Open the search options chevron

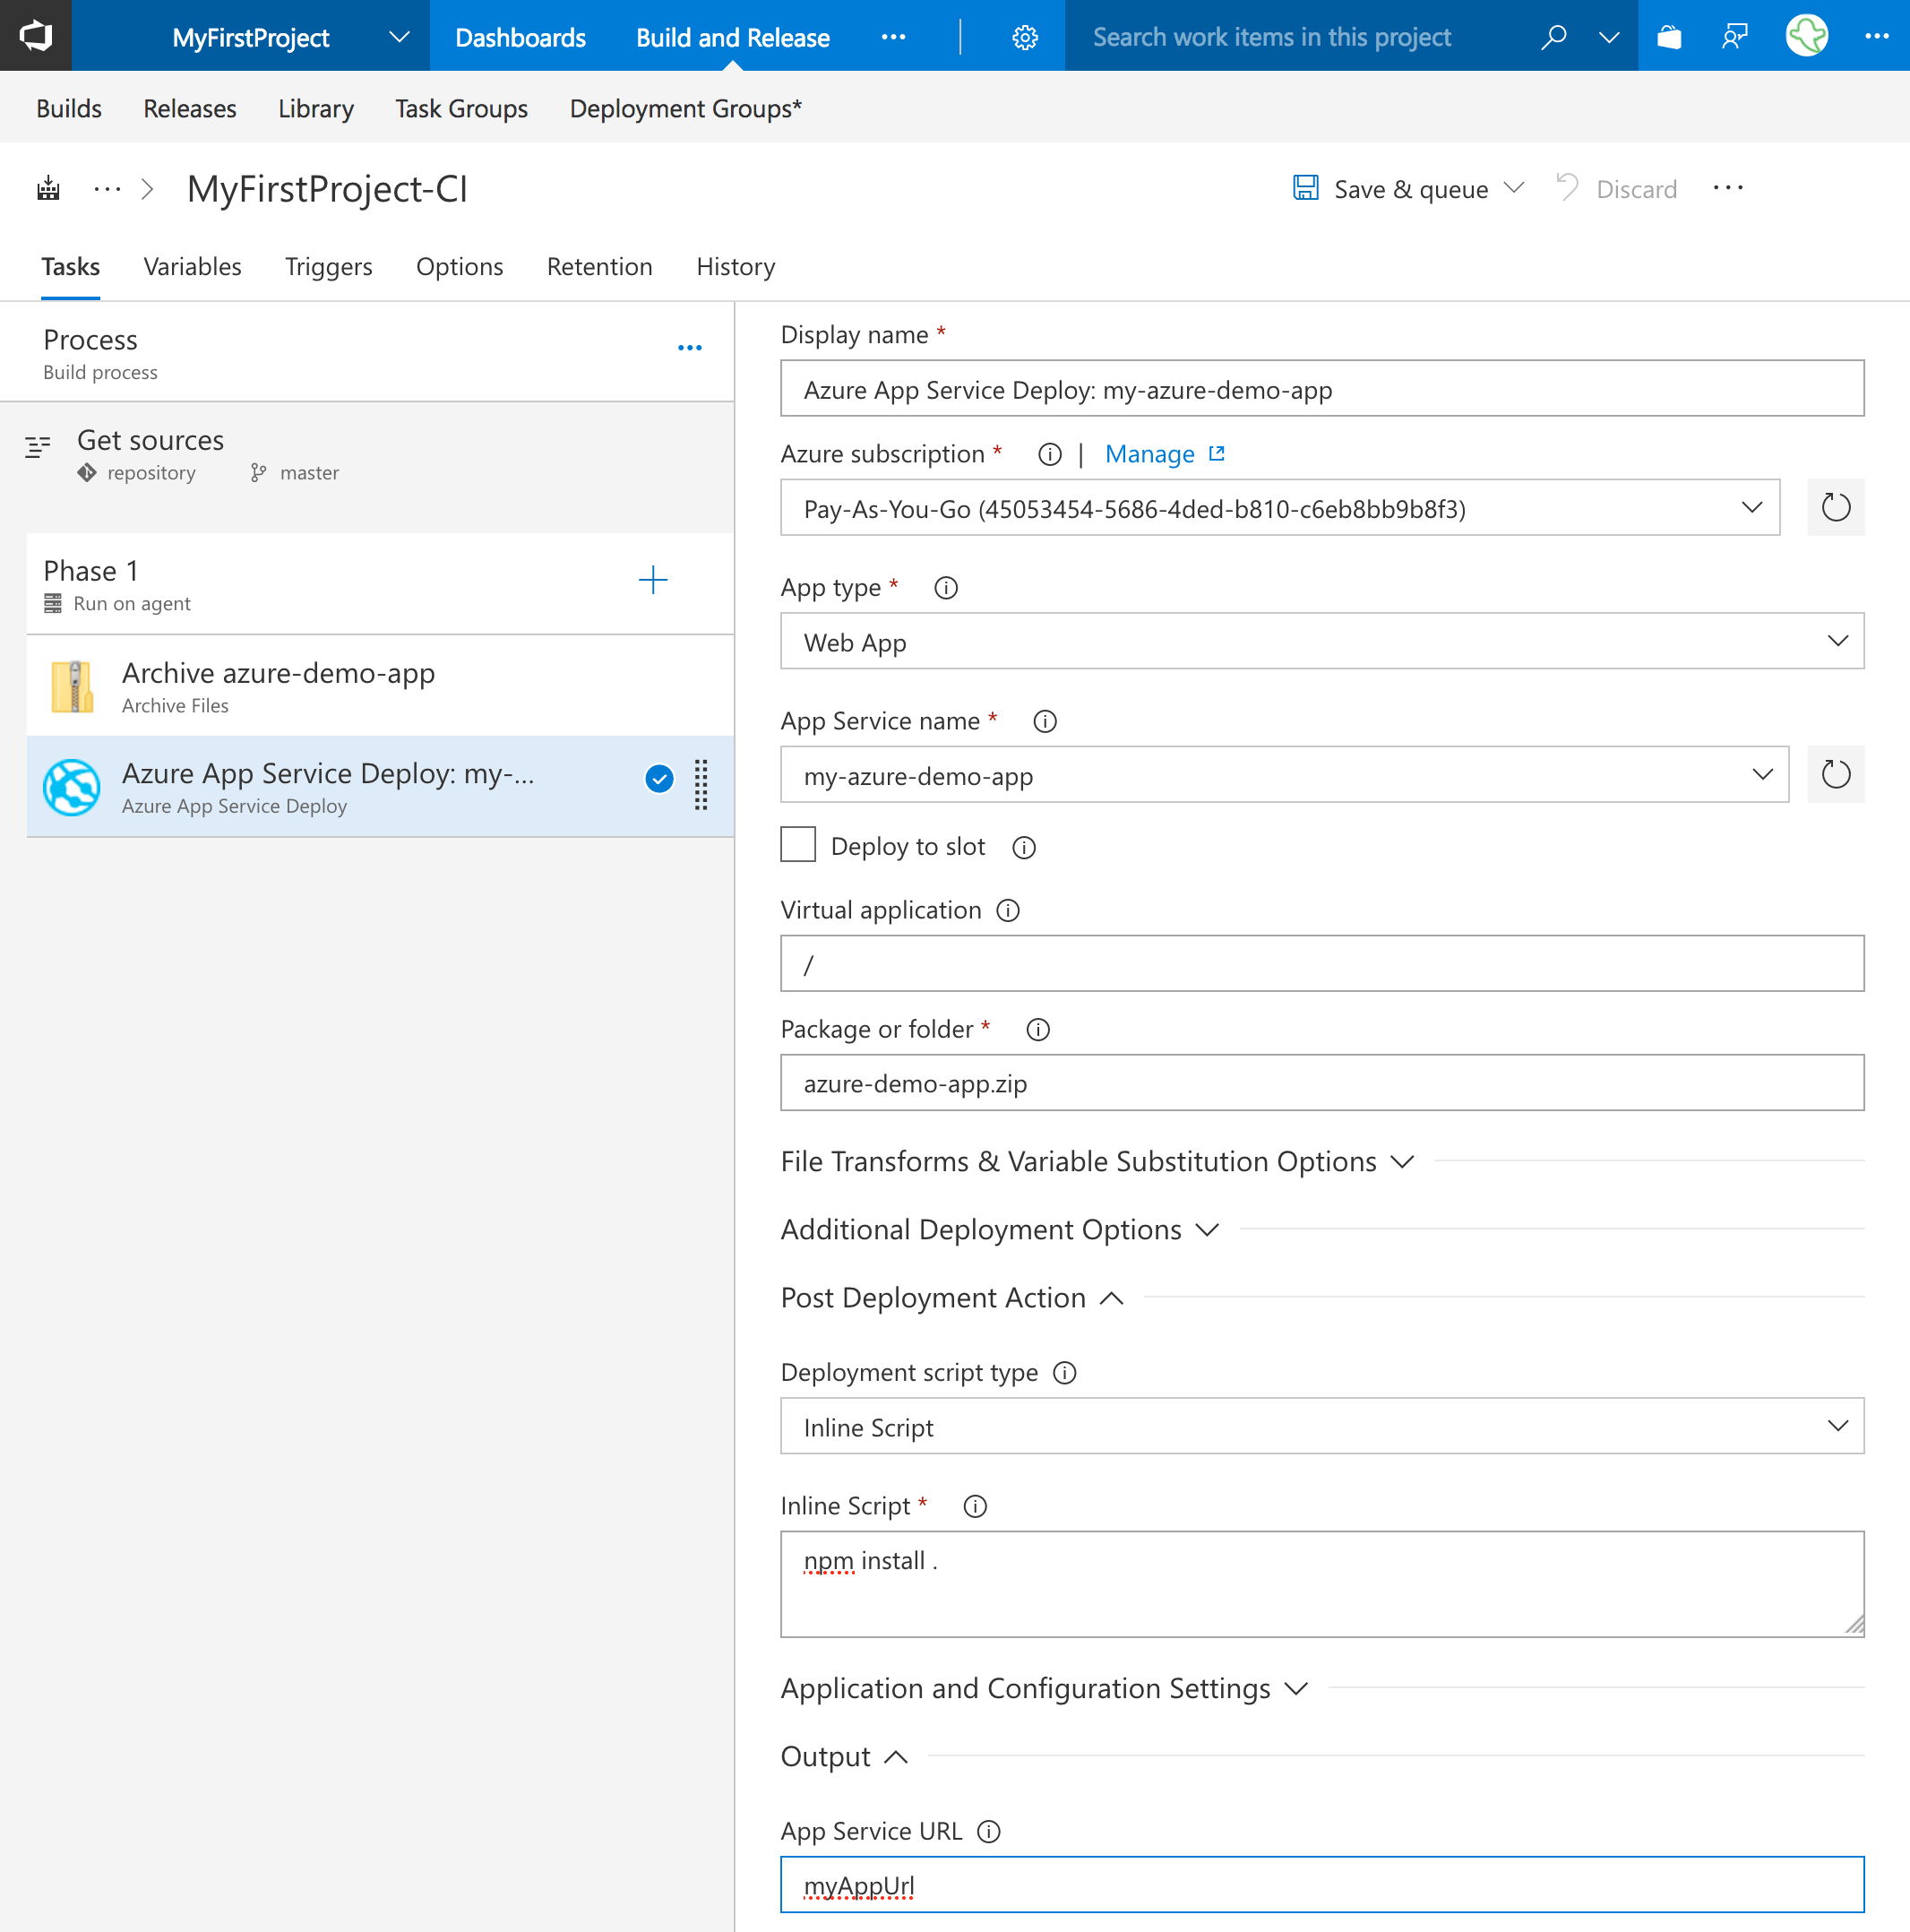pos(1609,37)
